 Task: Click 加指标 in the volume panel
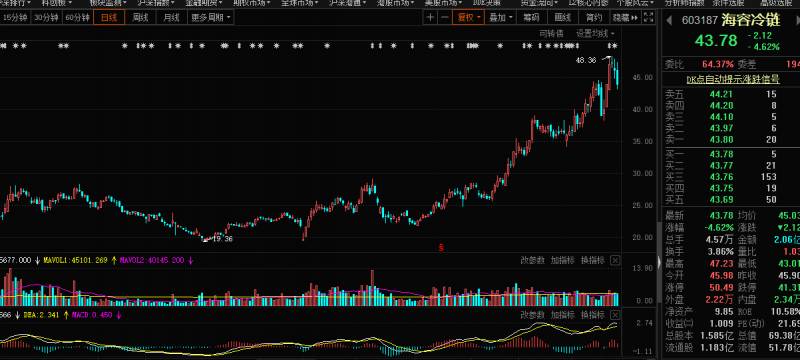(x=562, y=260)
